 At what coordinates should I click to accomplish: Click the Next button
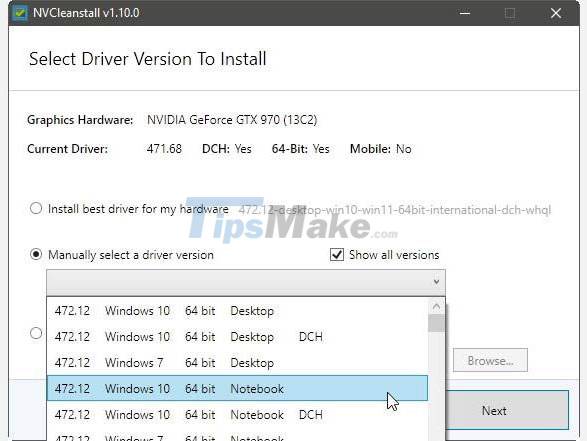click(x=507, y=410)
